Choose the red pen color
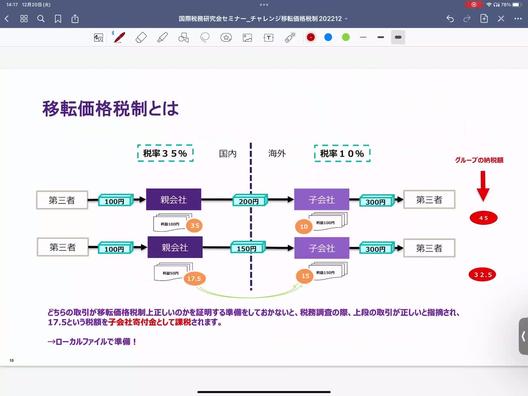Viewport: 528px width, 396px height. (x=311, y=37)
